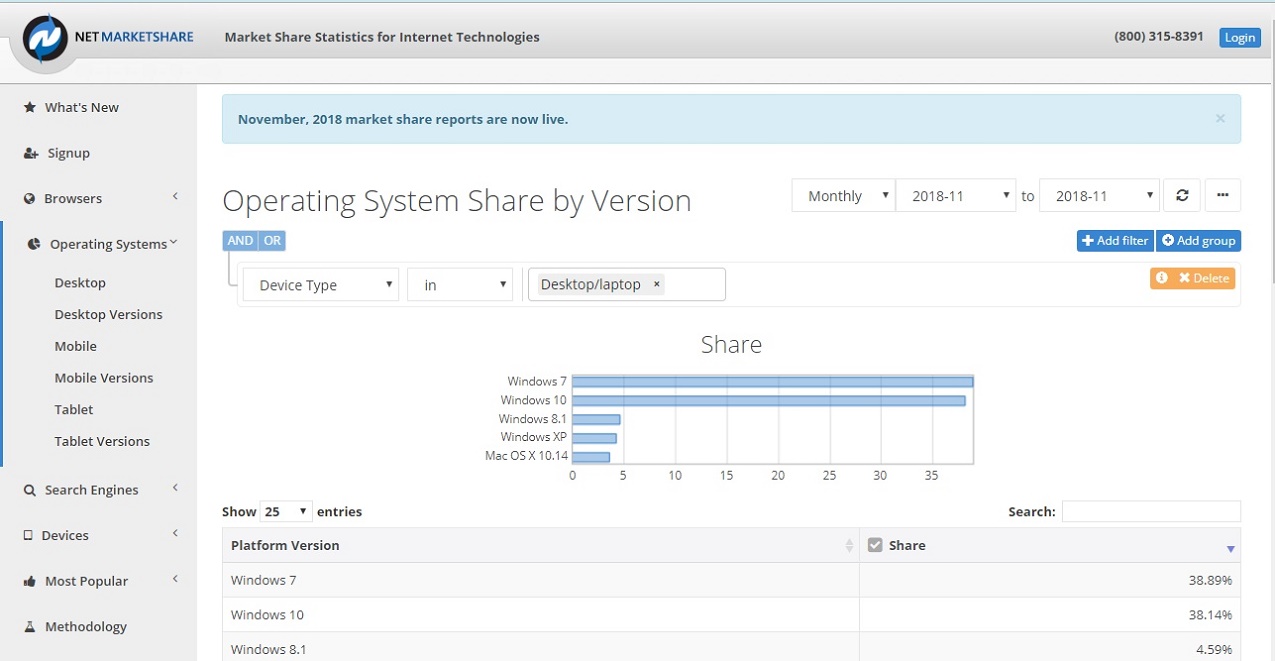Image resolution: width=1275 pixels, height=661 pixels.
Task: Open Signup in sidebar
Action: [69, 153]
